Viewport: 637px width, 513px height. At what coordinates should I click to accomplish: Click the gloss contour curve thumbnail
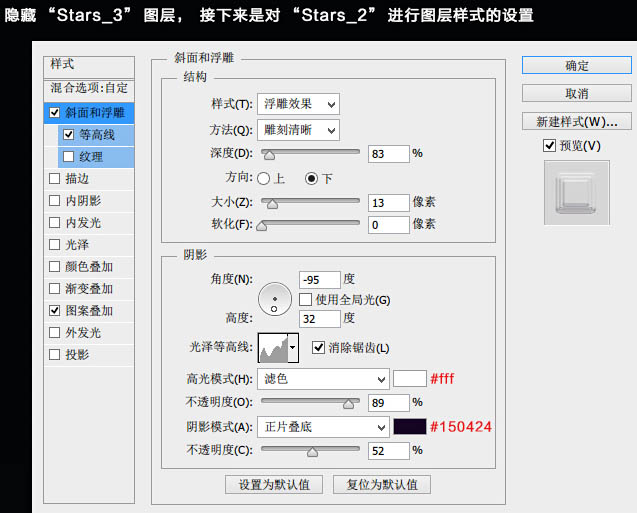click(273, 348)
